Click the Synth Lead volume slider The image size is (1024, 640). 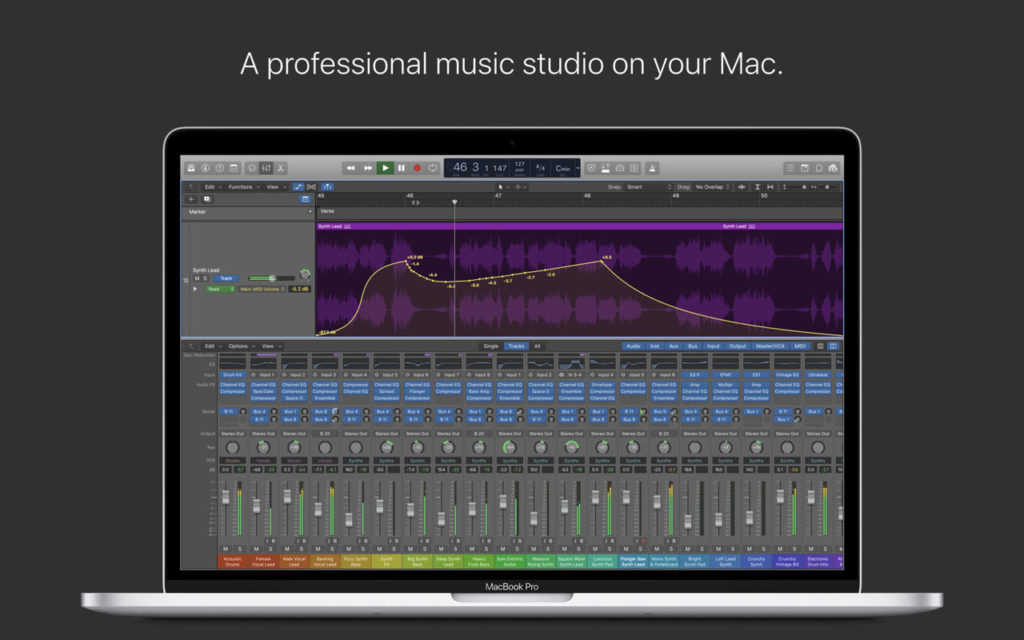tap(272, 278)
